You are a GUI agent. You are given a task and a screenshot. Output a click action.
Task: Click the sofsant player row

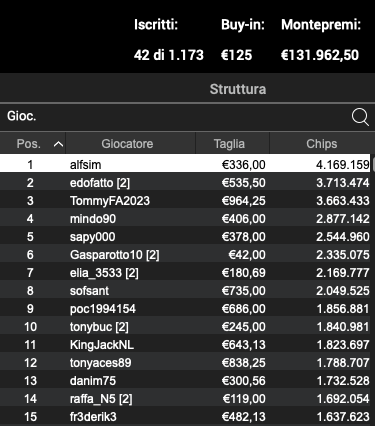[185, 291]
